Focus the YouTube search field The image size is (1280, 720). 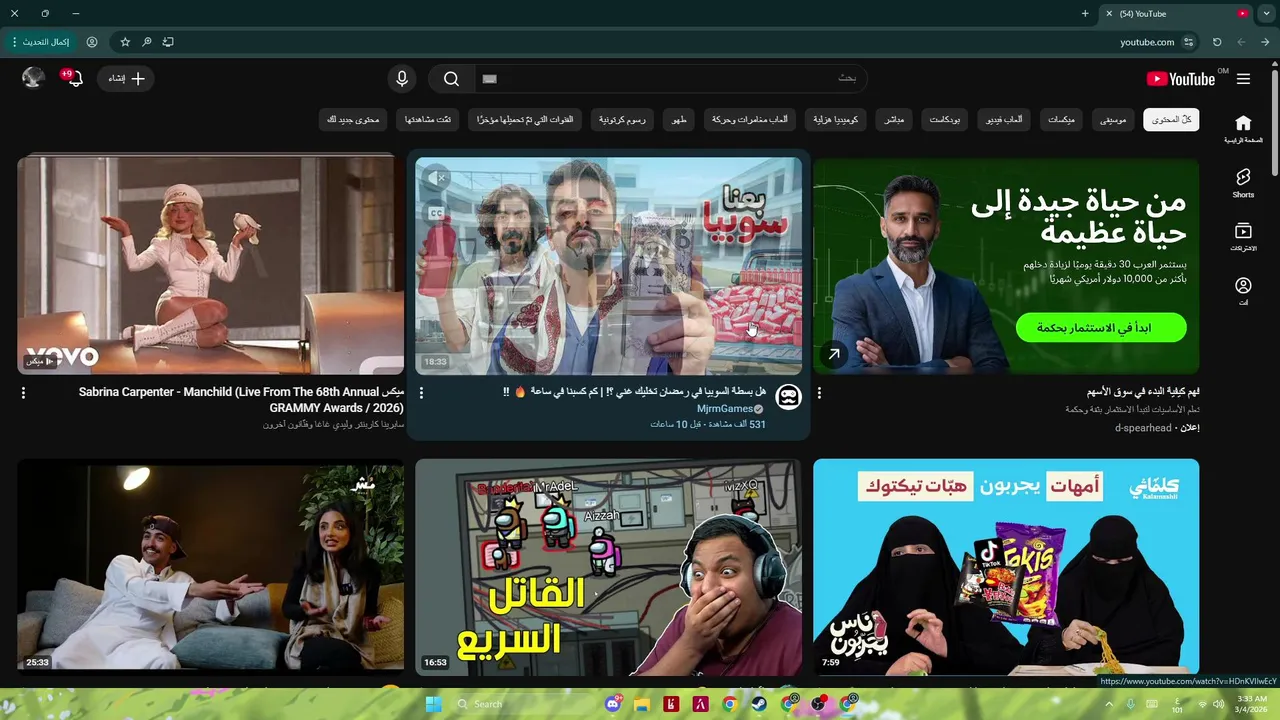(670, 79)
